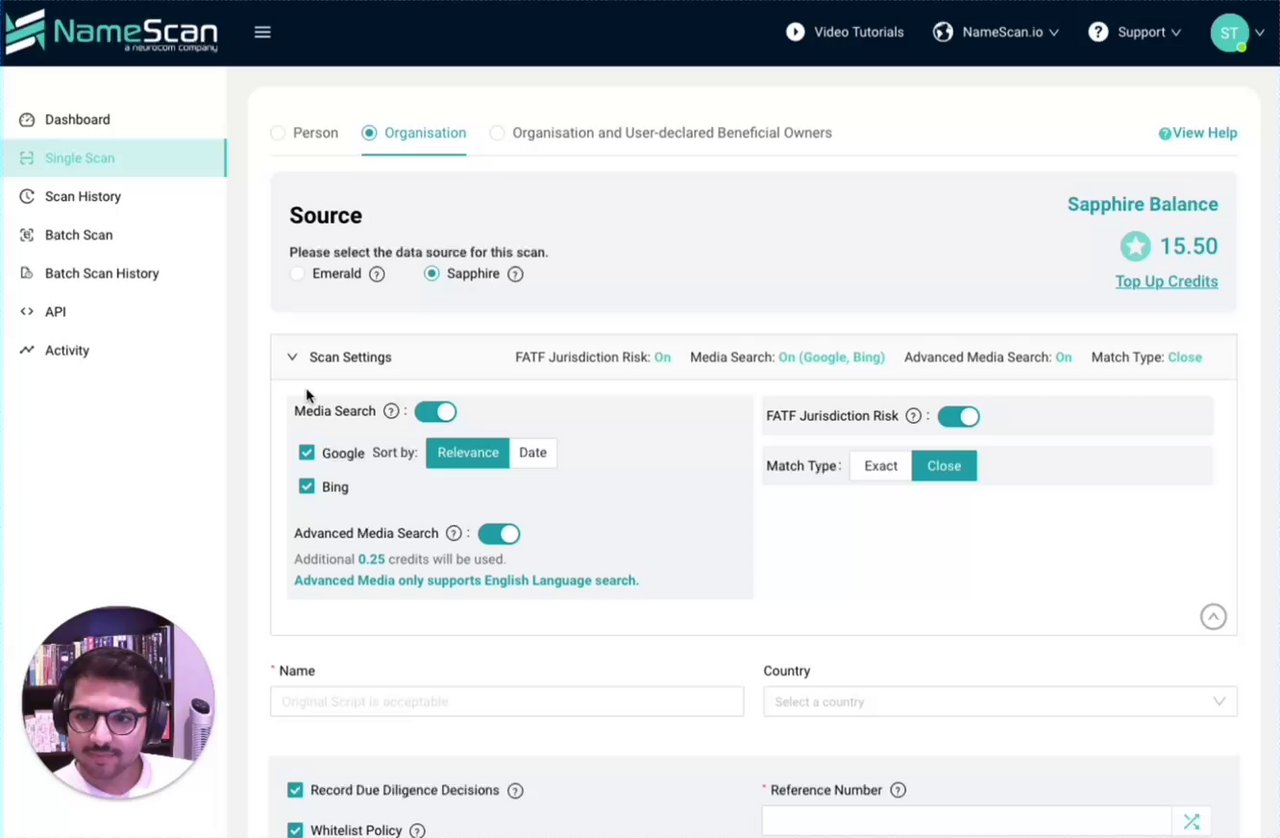This screenshot has width=1280, height=838.
Task: Uncheck Record Due Diligence Decisions
Action: 295,790
